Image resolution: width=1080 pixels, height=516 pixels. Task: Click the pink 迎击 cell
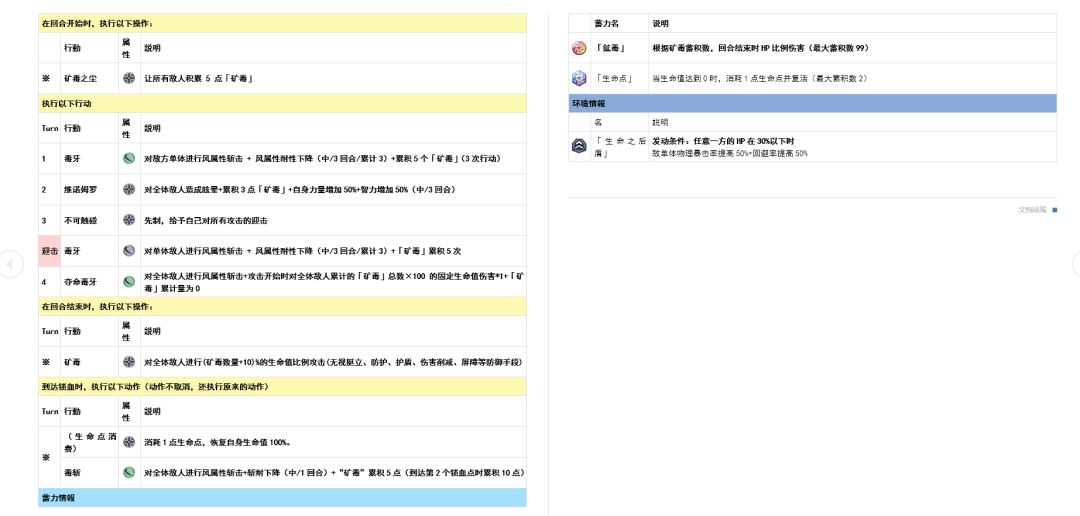pyautogui.click(x=50, y=251)
